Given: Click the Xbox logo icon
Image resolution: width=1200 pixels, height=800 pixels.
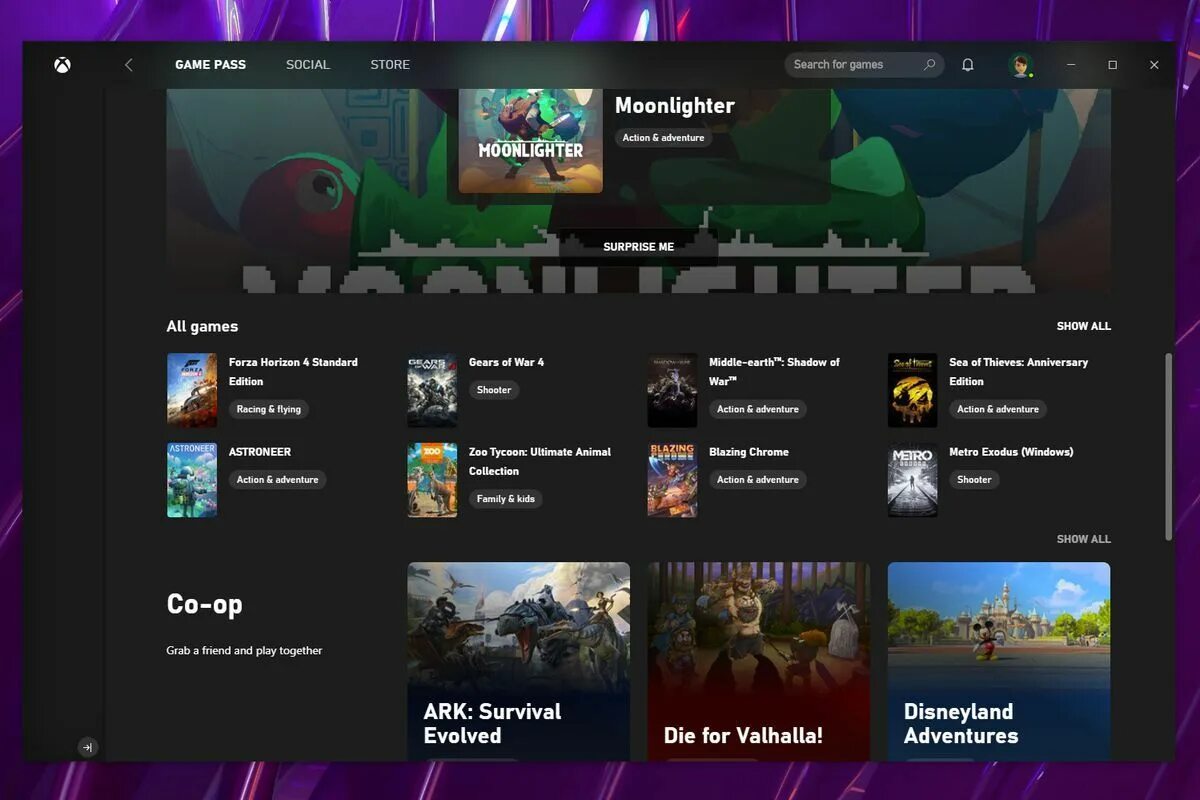Looking at the screenshot, I should (62, 65).
